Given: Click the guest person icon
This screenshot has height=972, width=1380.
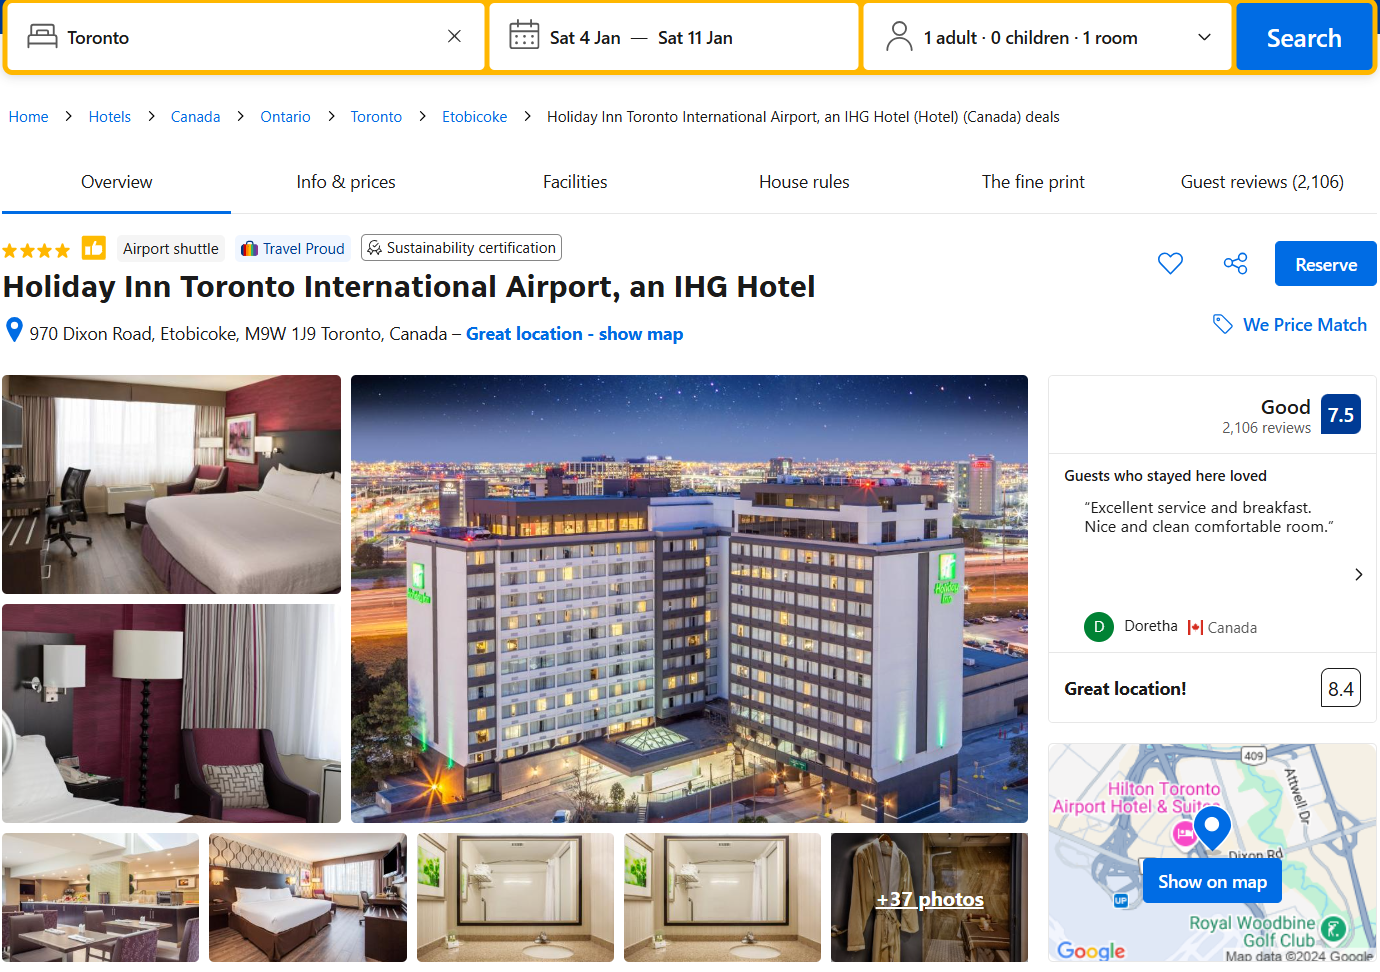Looking at the screenshot, I should click(x=899, y=37).
